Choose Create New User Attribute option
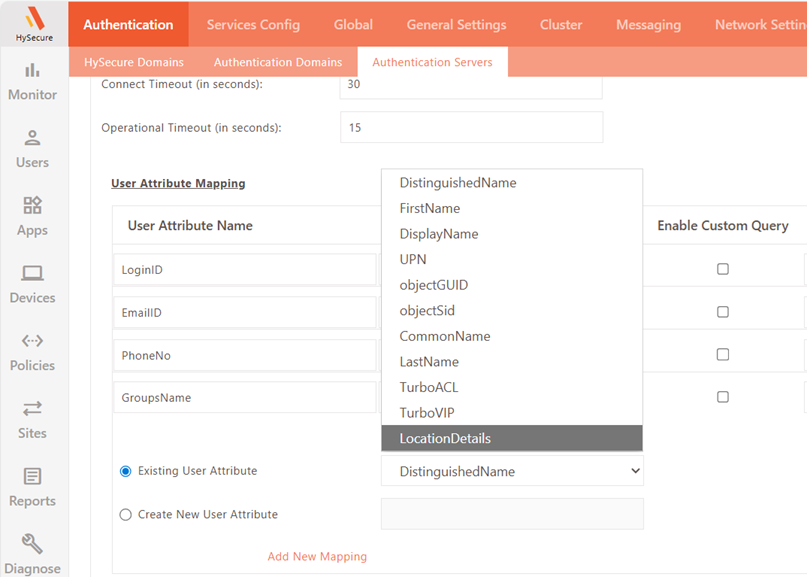Screen dimensions: 807x577 [x=126, y=515]
